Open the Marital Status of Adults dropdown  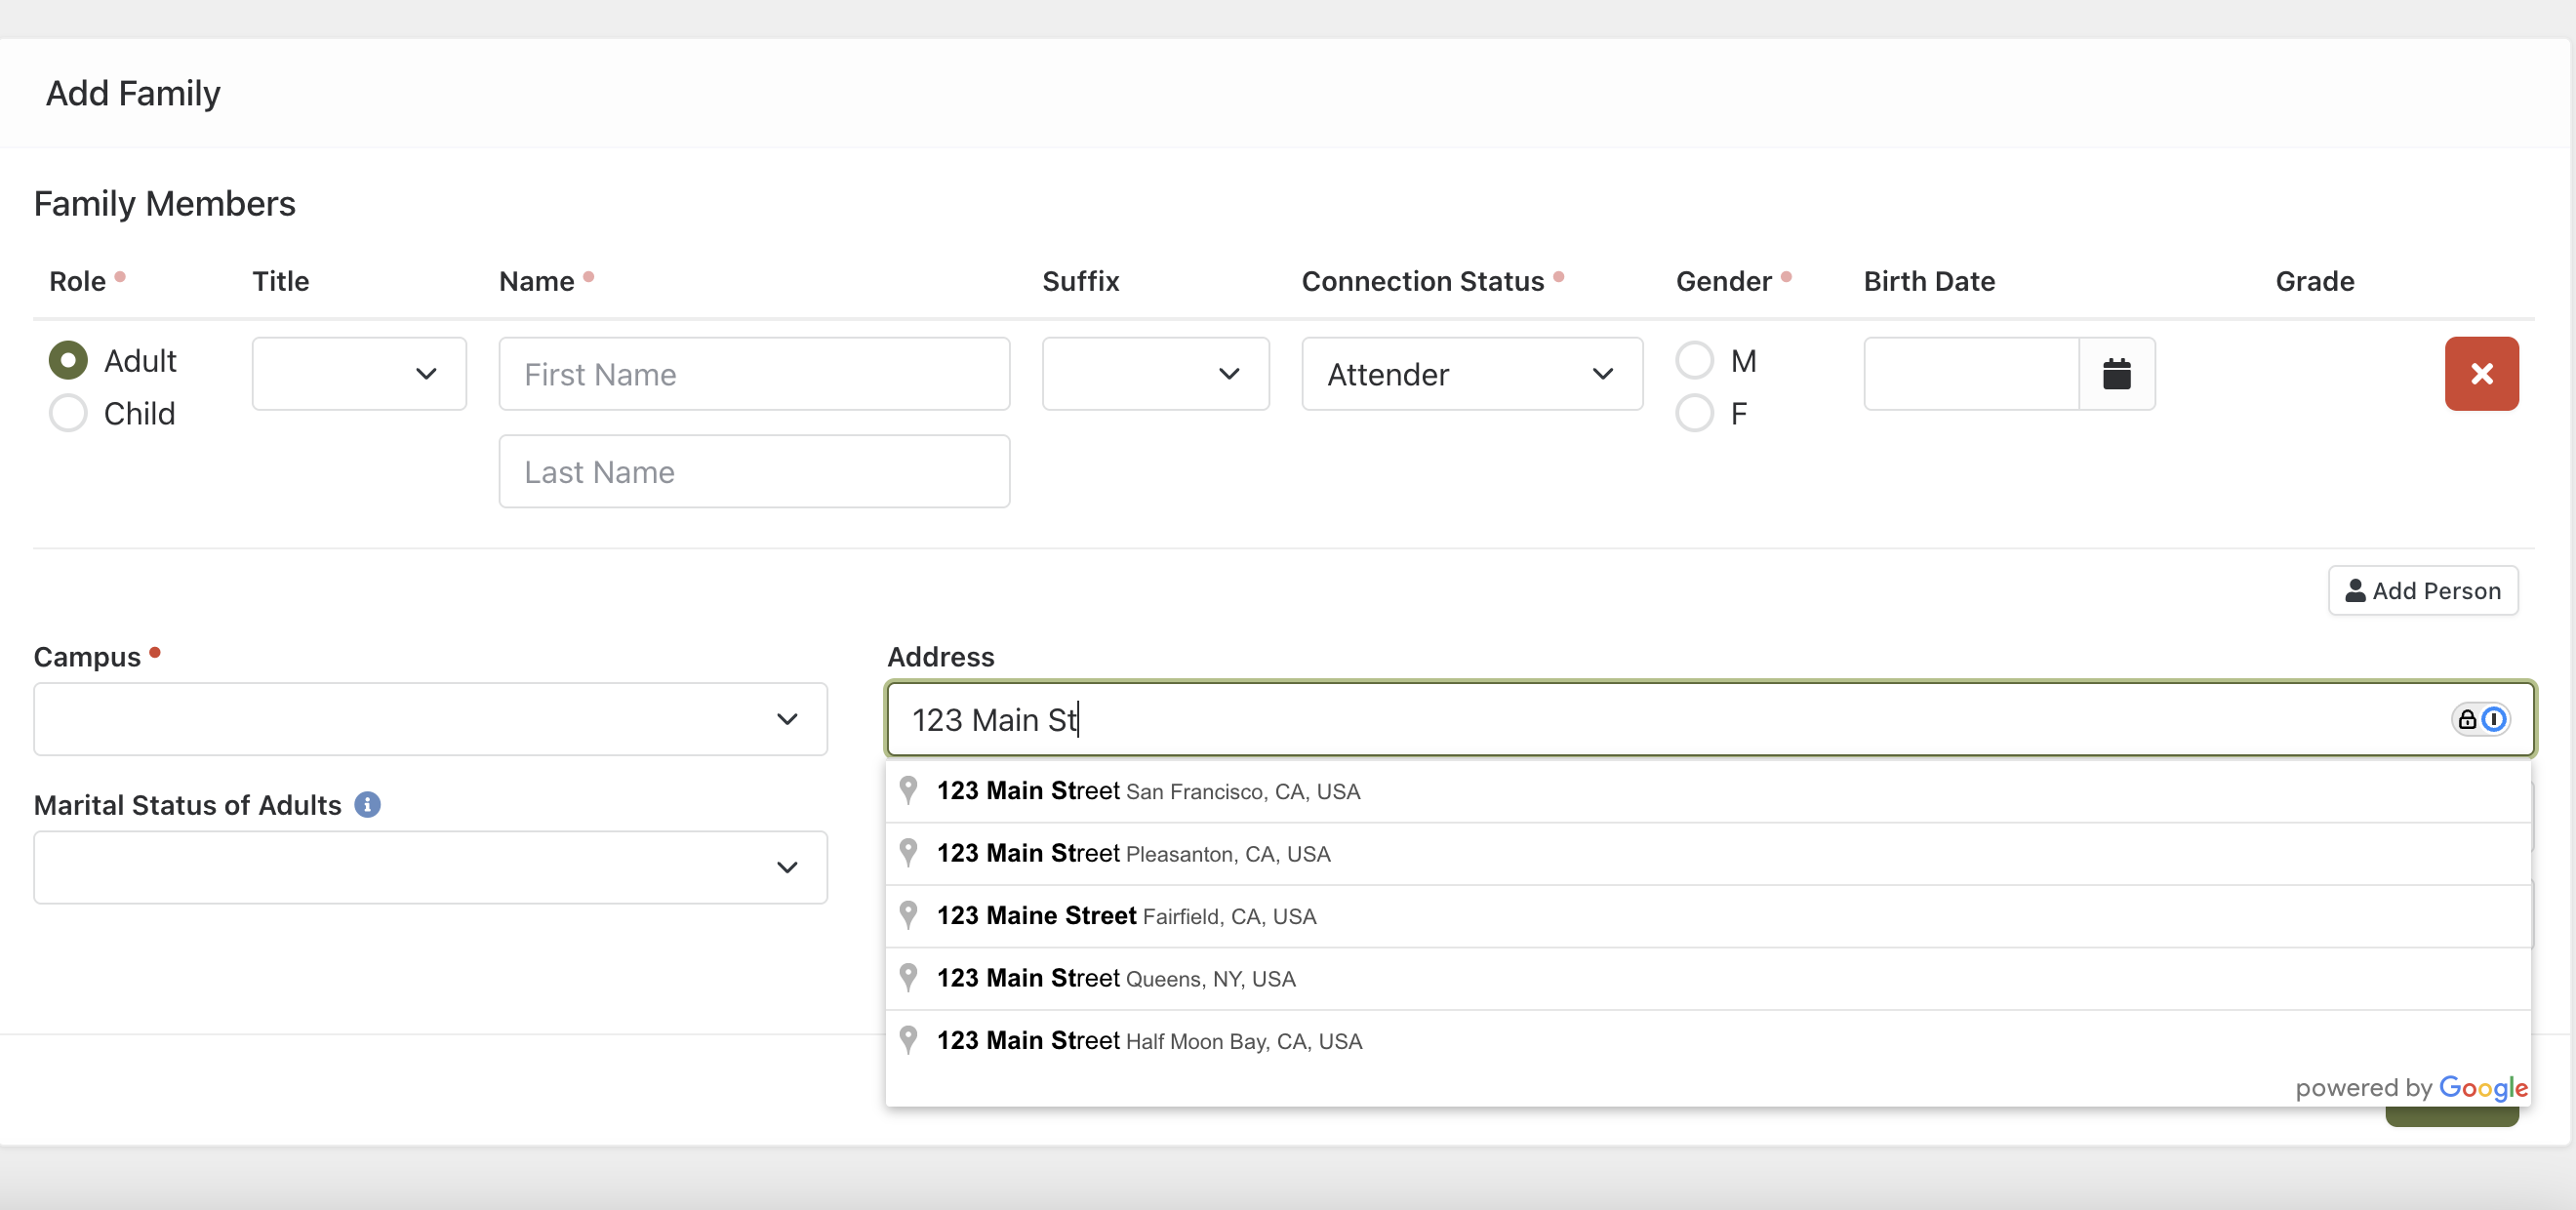click(430, 867)
